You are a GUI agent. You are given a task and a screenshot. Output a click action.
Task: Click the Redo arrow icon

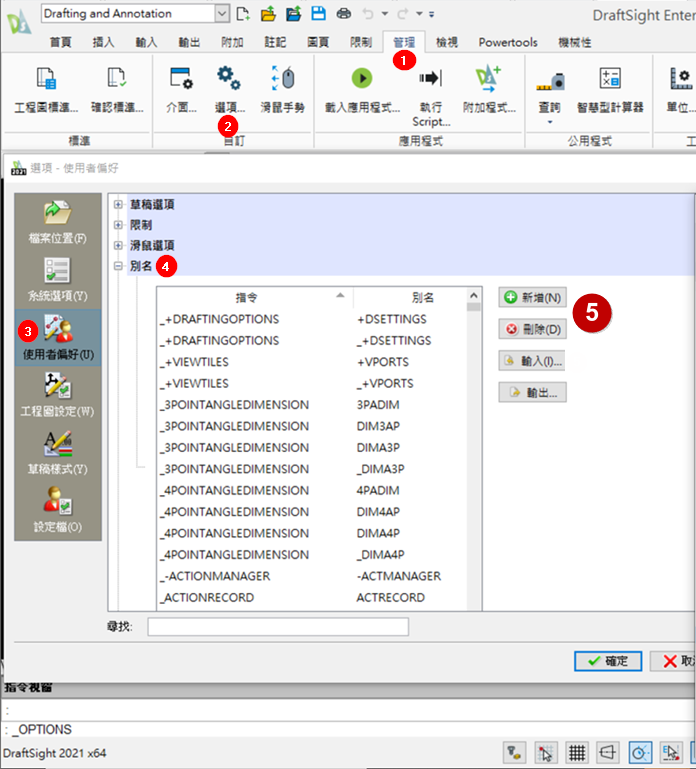[402, 14]
